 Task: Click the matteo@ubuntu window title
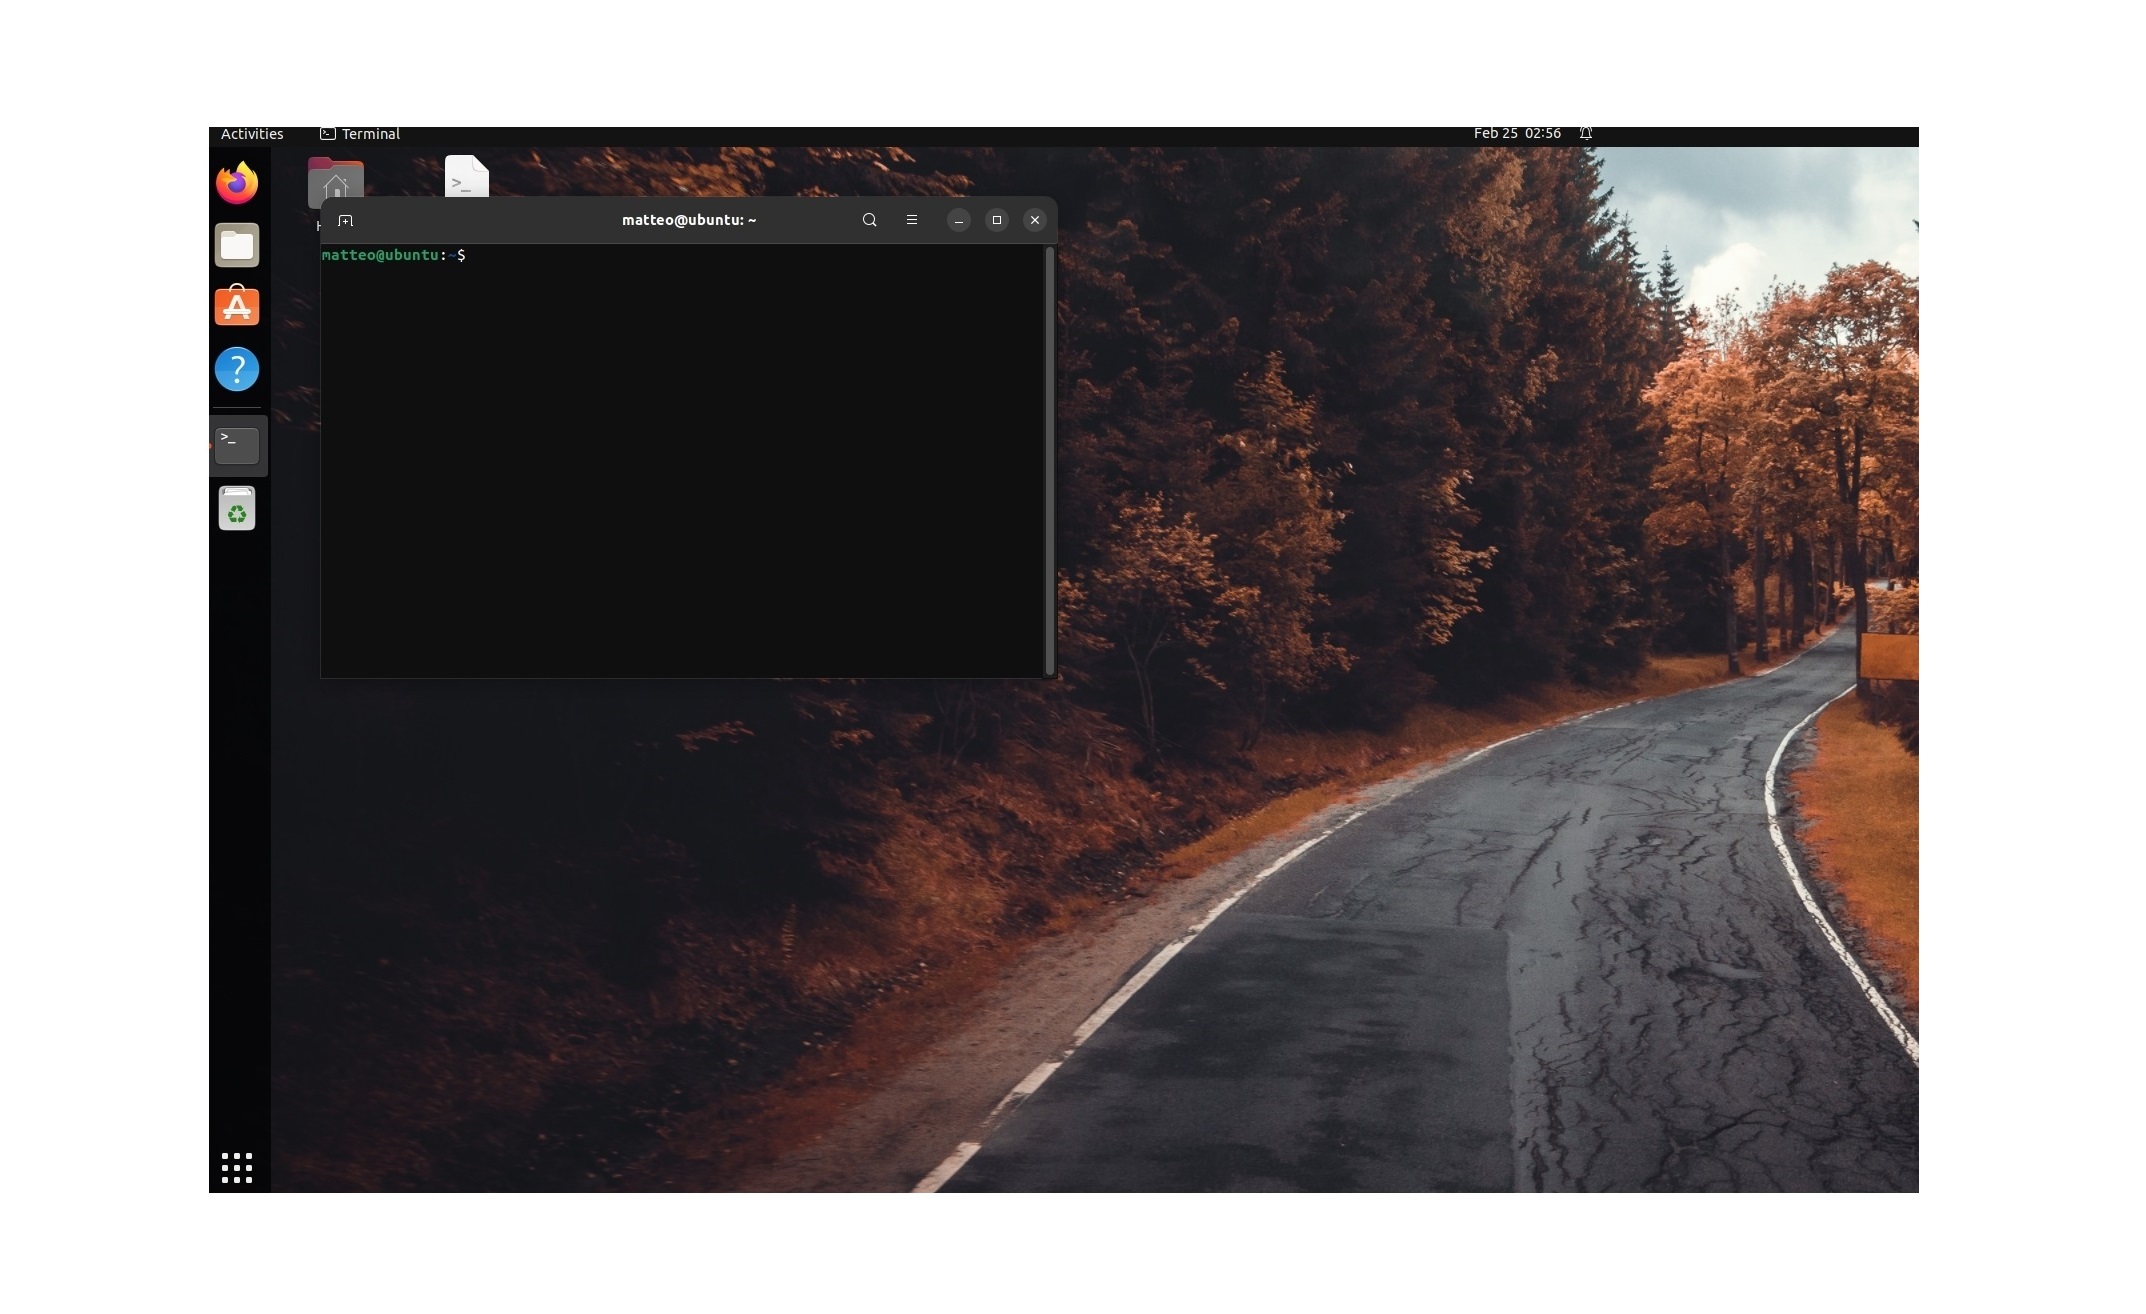point(687,220)
